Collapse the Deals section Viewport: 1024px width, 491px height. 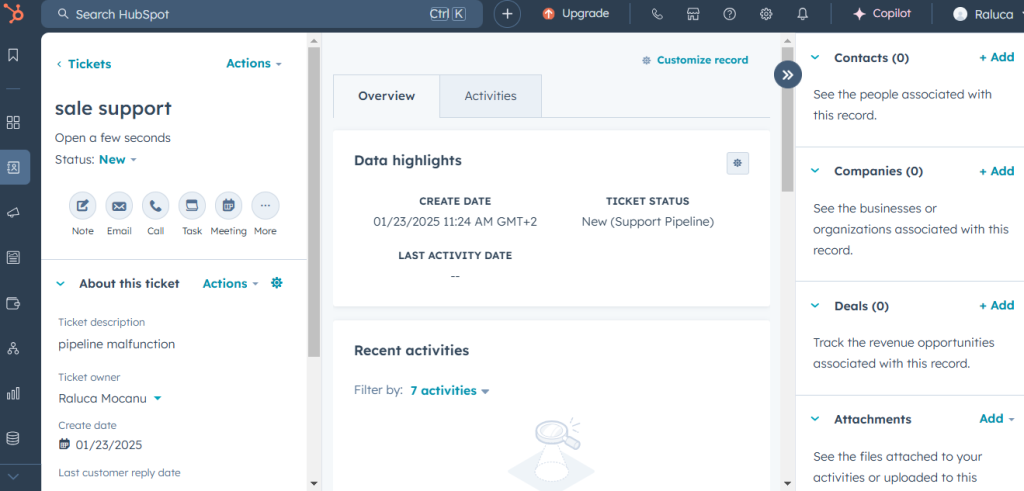tap(815, 306)
